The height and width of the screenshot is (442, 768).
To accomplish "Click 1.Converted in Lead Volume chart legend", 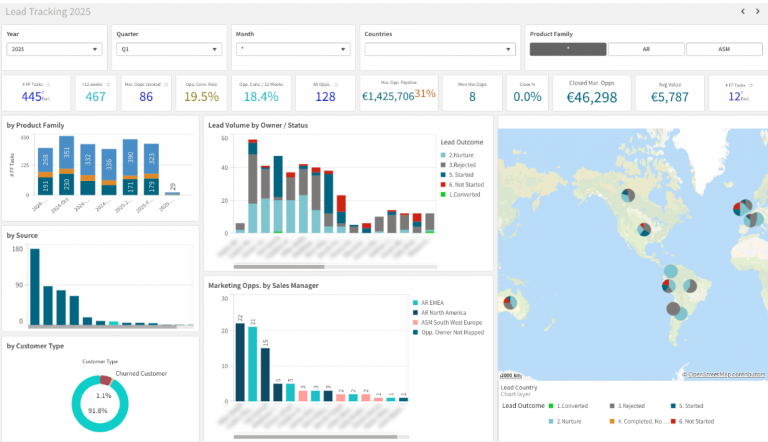I will click(x=460, y=195).
